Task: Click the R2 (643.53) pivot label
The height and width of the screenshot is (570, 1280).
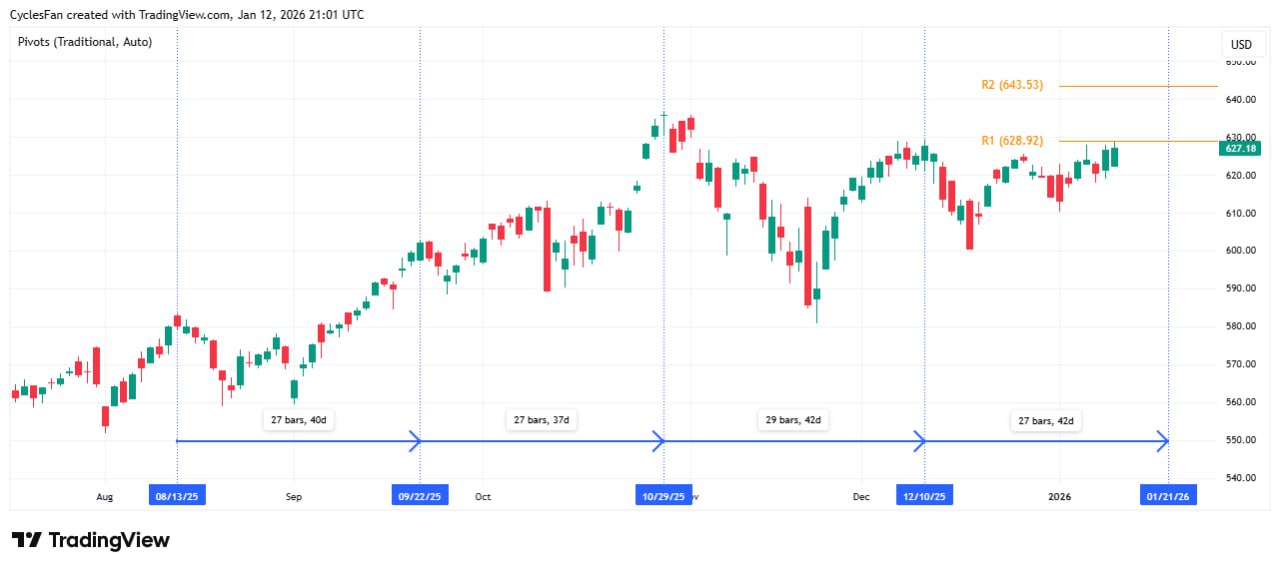Action: coord(1012,85)
